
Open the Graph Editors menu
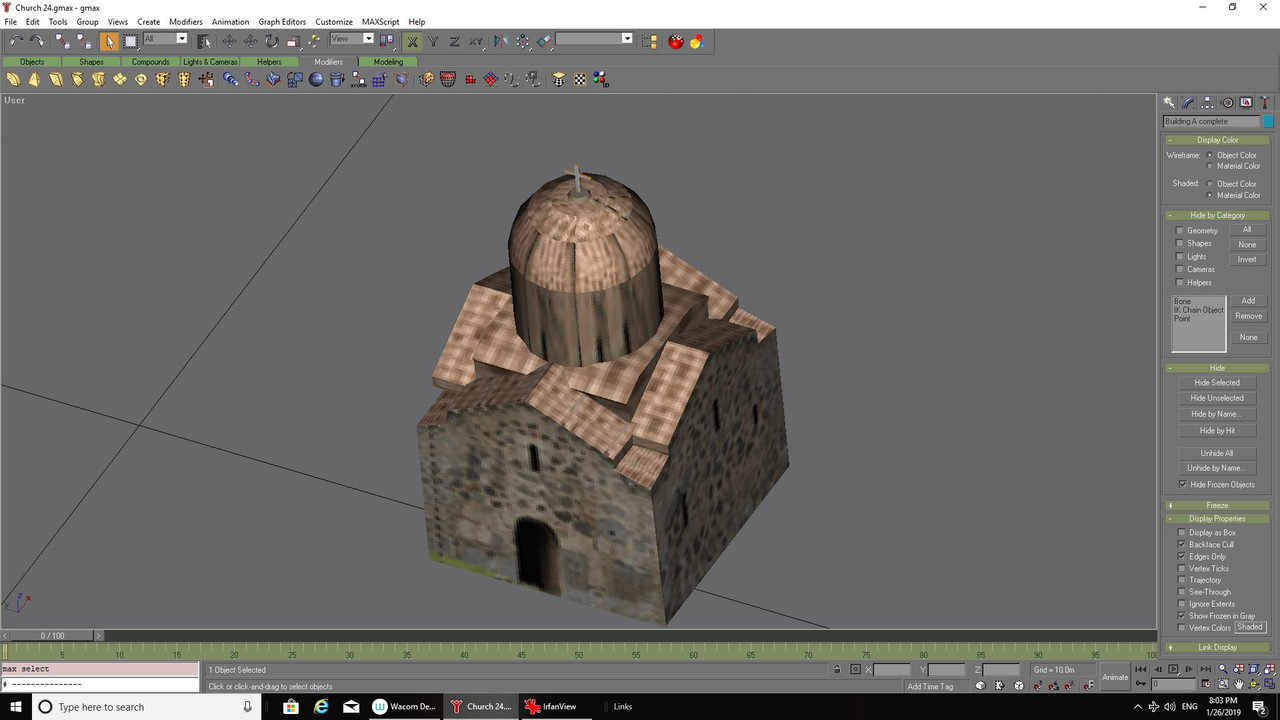[x=282, y=21]
